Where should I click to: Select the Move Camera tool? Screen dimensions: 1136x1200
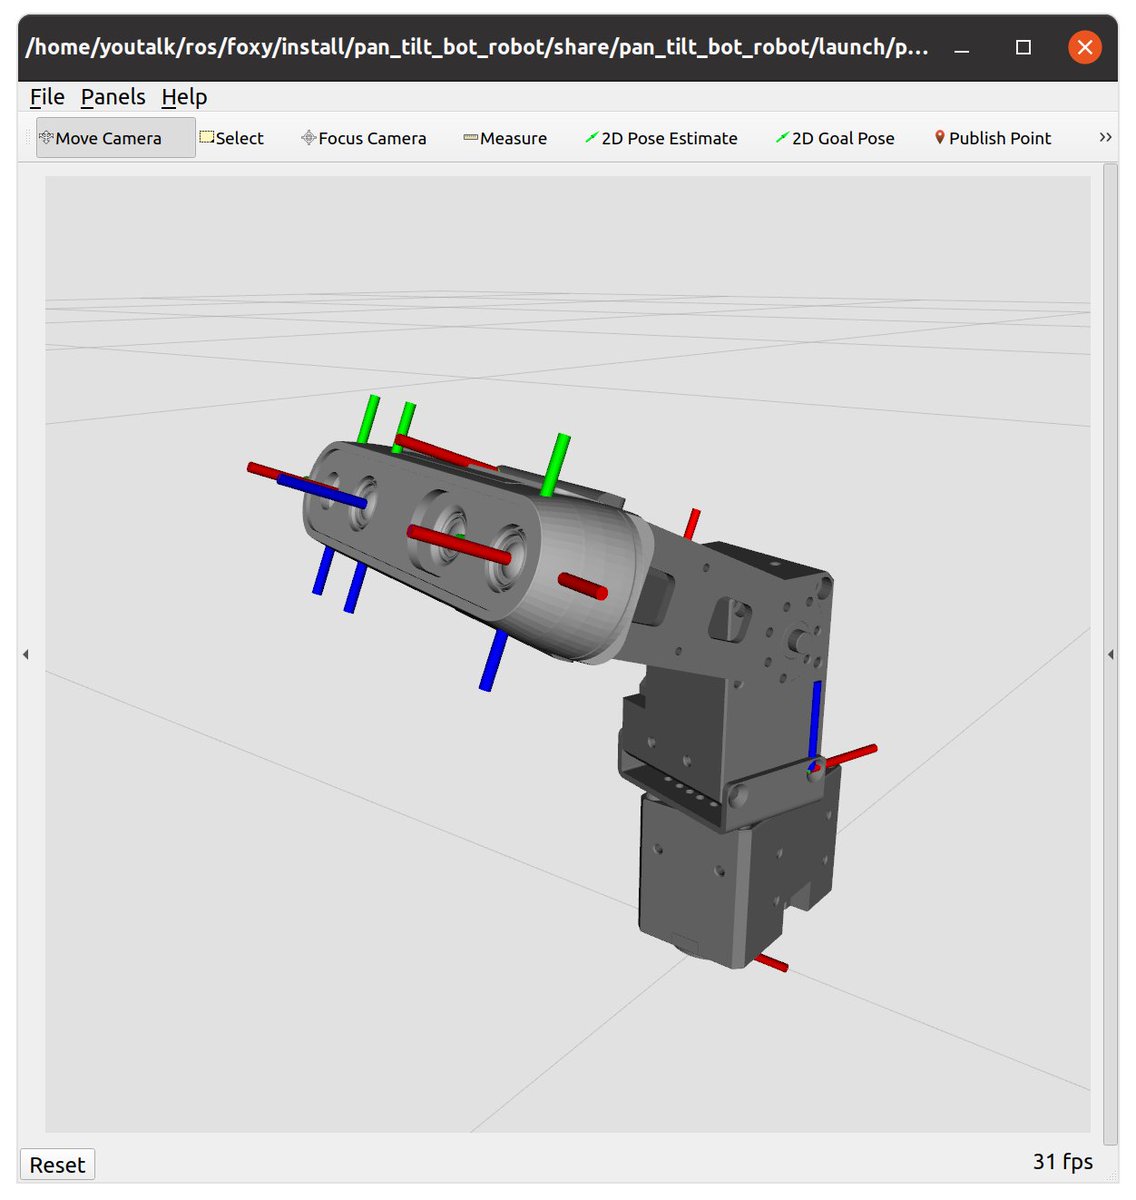pos(113,137)
